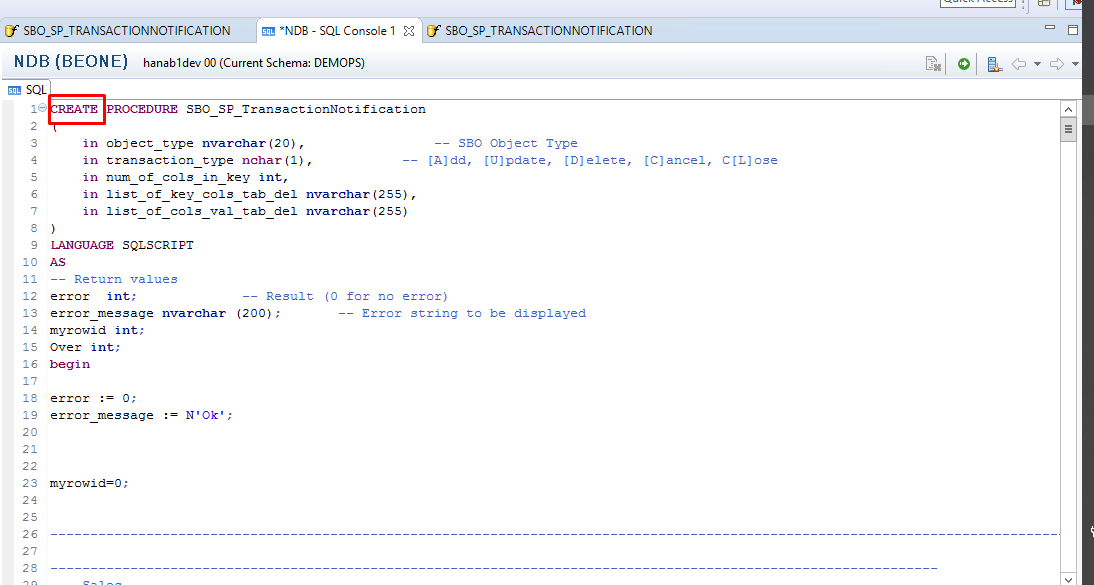Viewport: 1094px width, 585px height.
Task: Click the error int declaration on line 12
Action: (x=93, y=296)
